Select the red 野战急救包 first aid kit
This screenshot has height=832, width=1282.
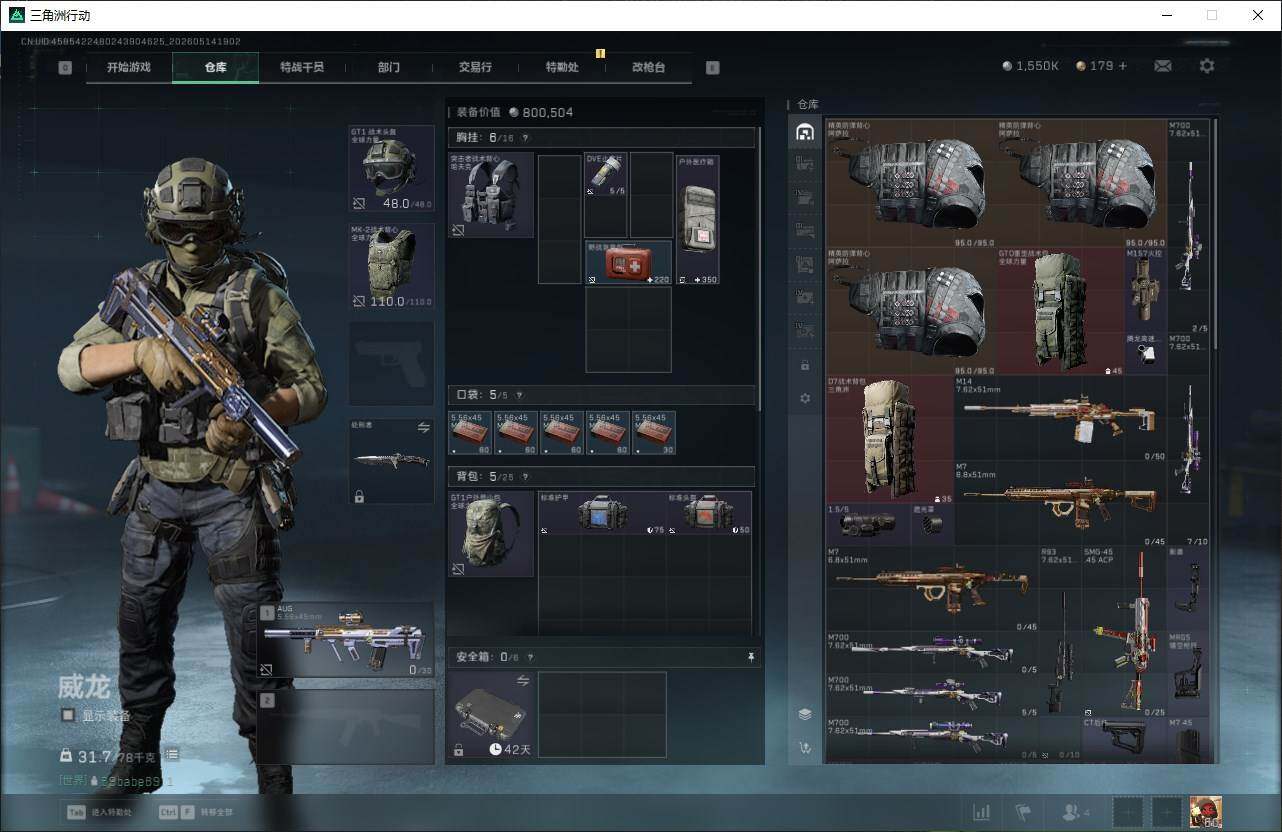pyautogui.click(x=628, y=262)
